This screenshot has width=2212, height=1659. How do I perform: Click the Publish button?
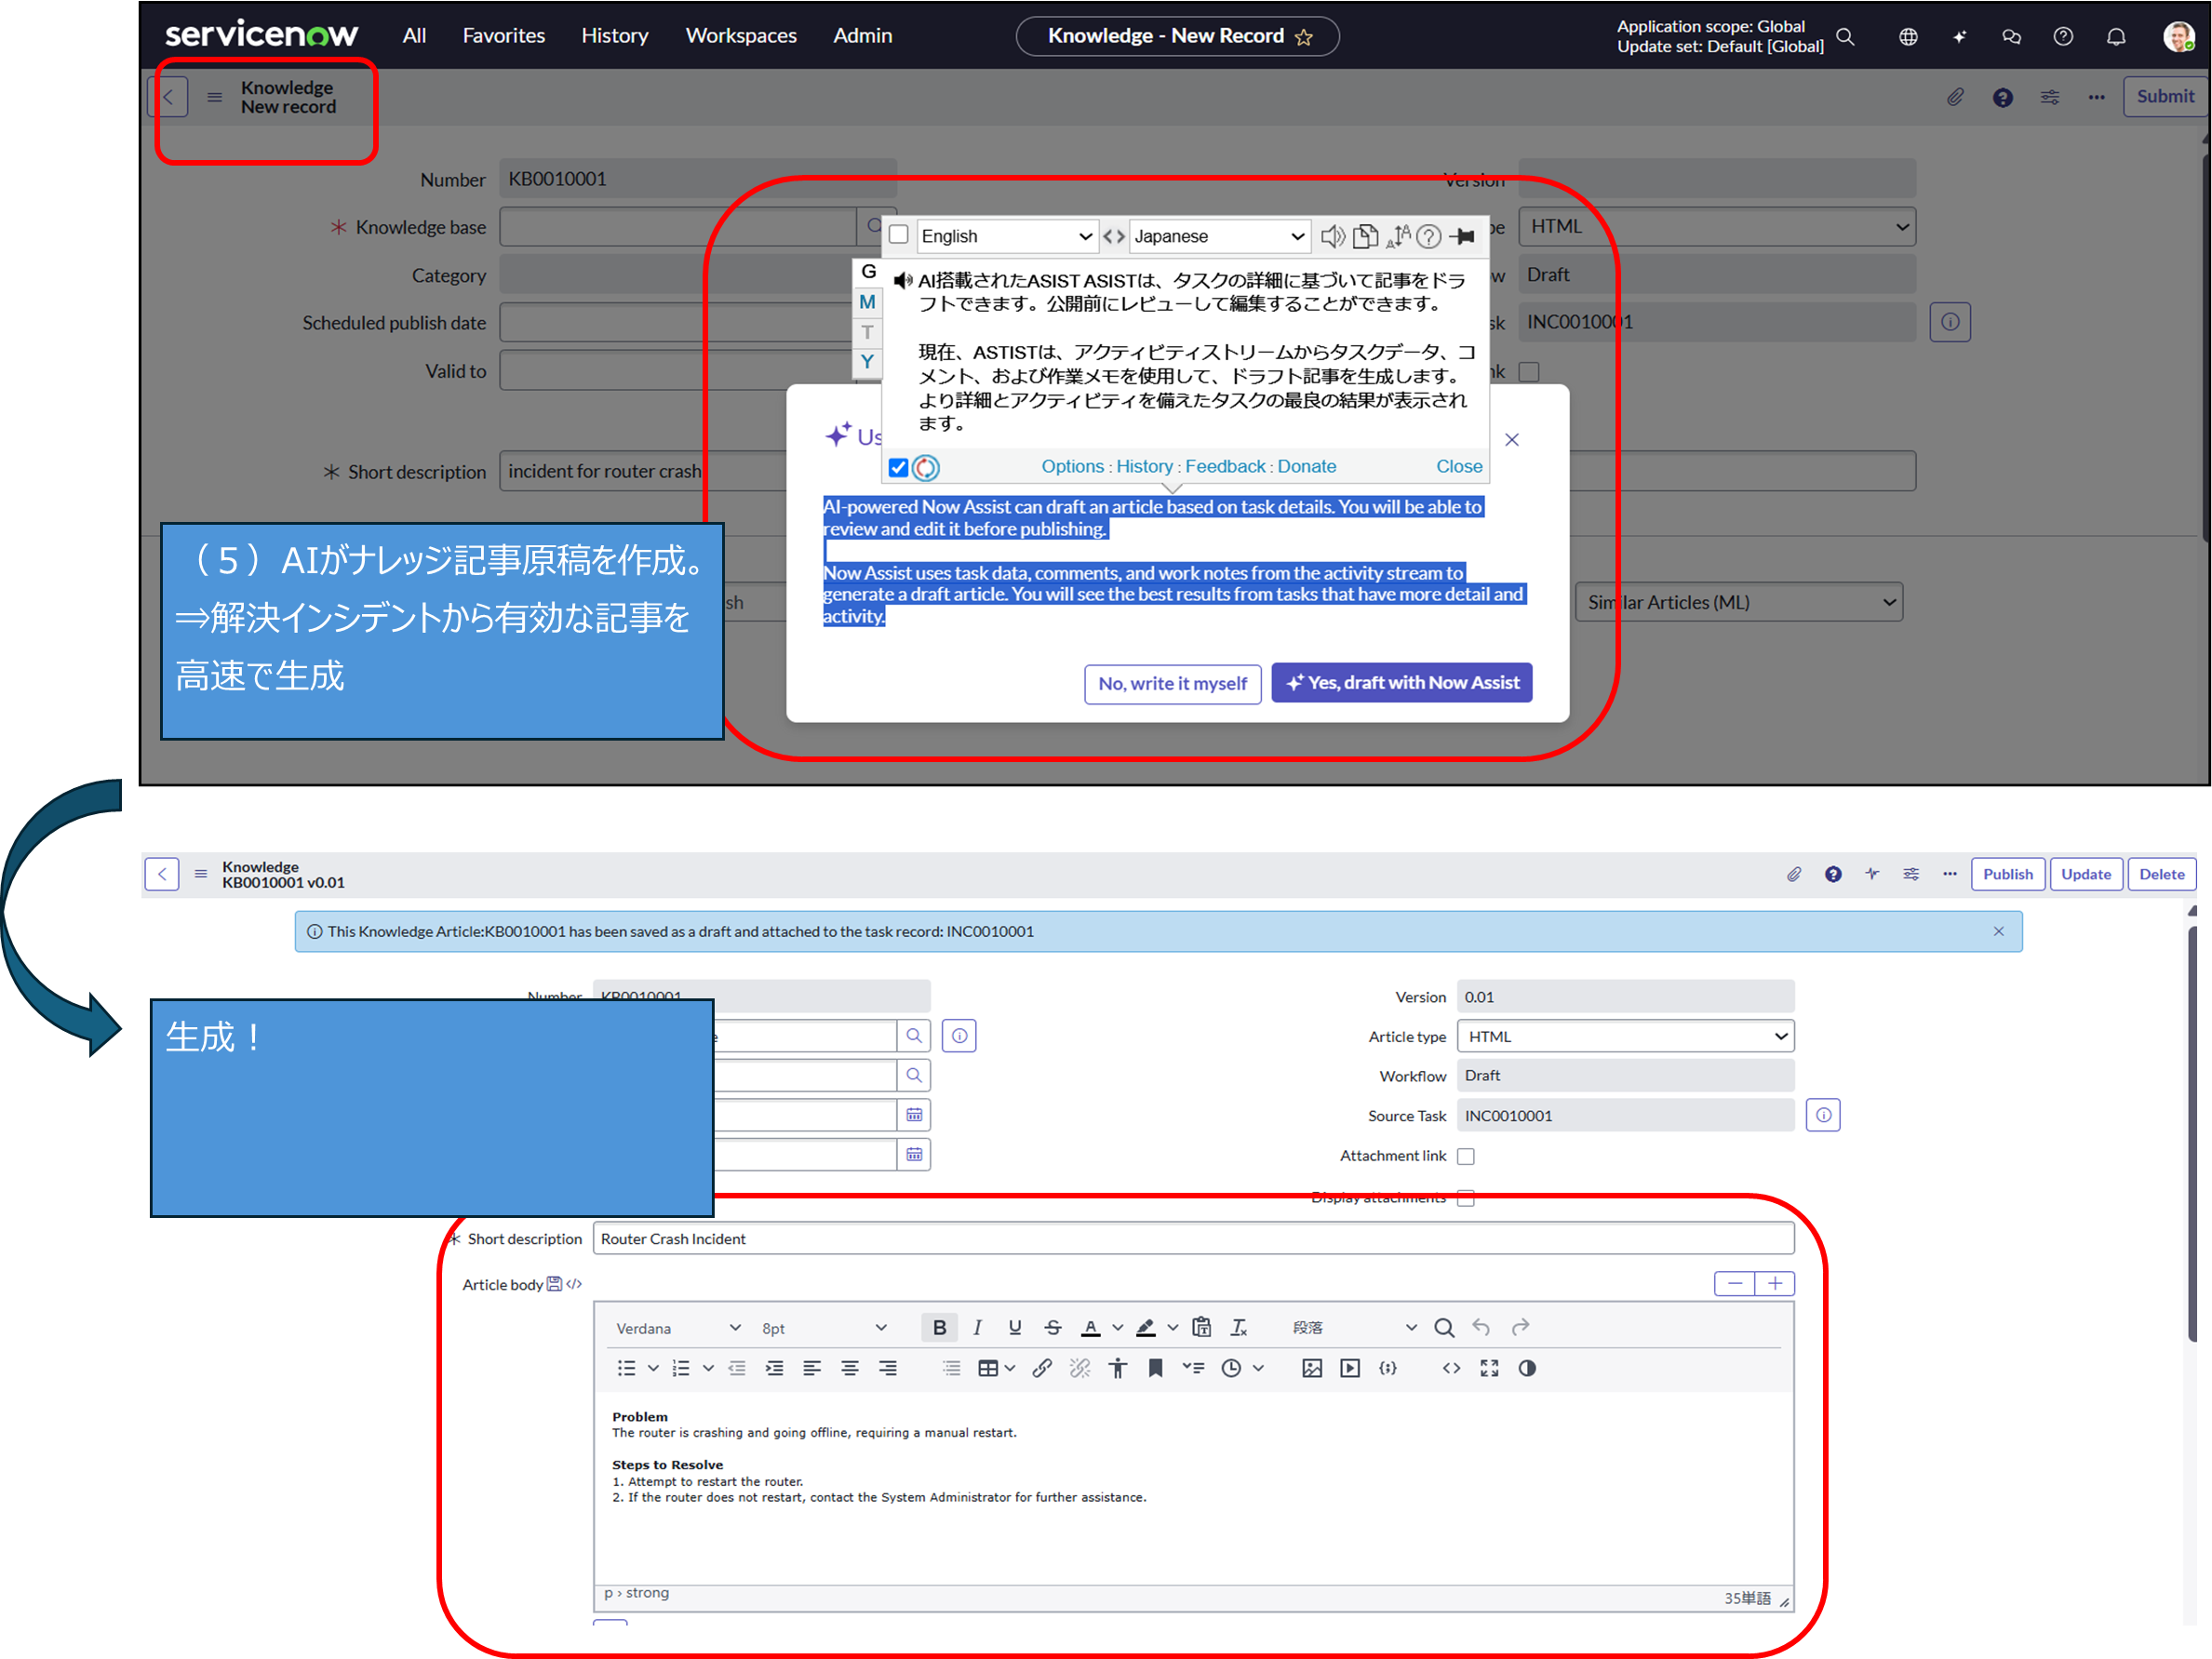click(2007, 874)
